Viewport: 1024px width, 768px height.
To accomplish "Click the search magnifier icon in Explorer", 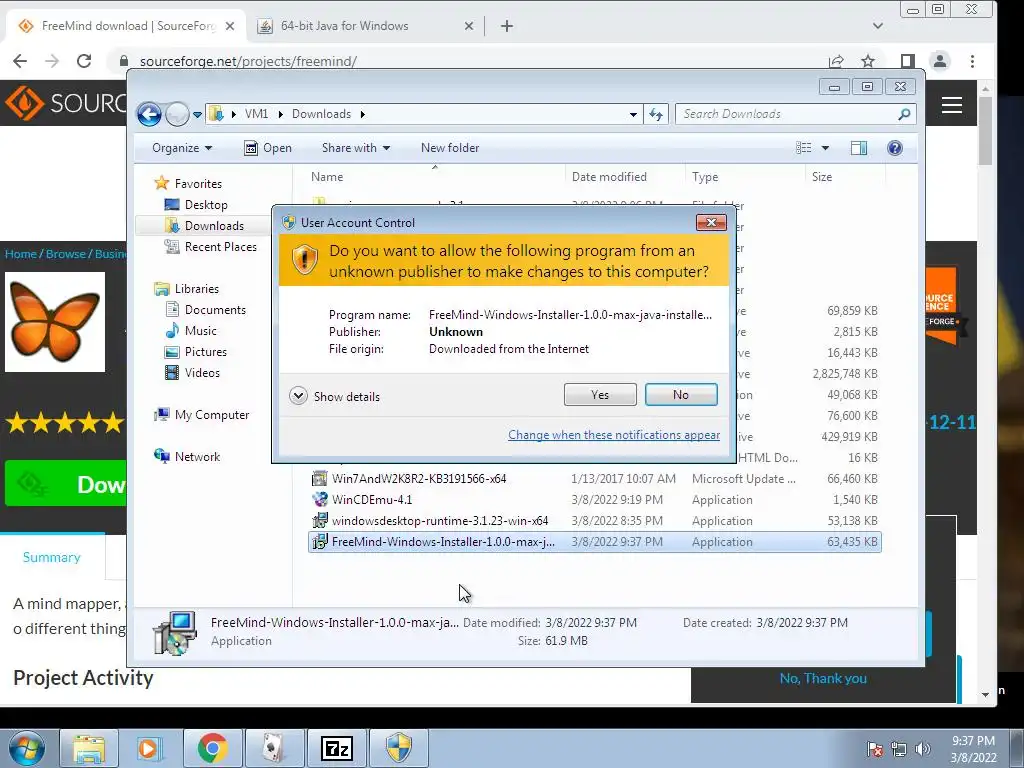I will [904, 114].
